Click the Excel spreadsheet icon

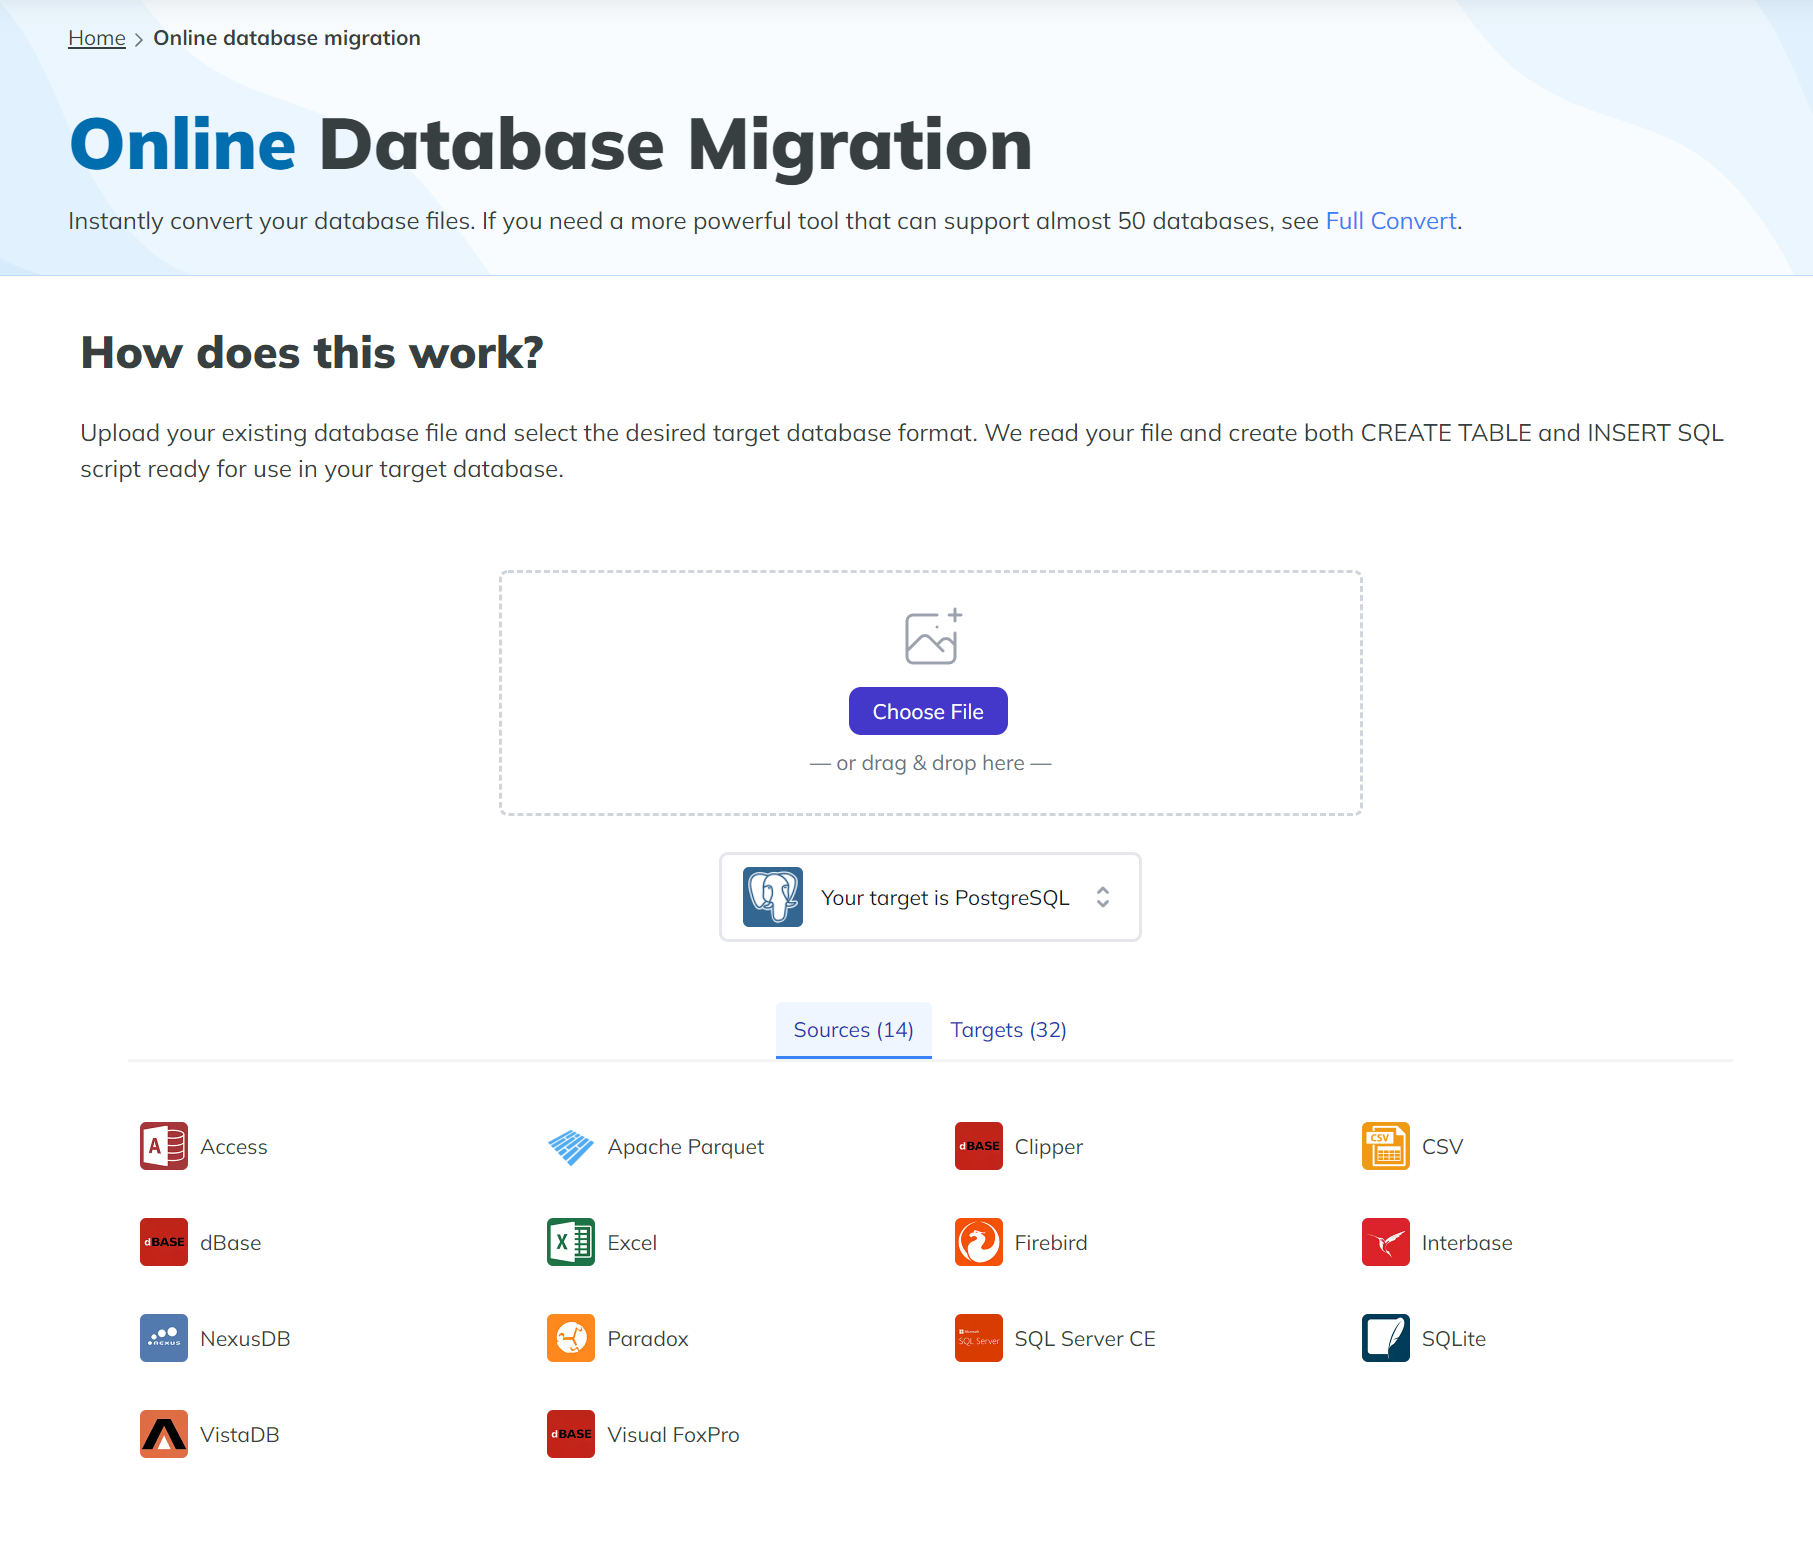point(571,1242)
